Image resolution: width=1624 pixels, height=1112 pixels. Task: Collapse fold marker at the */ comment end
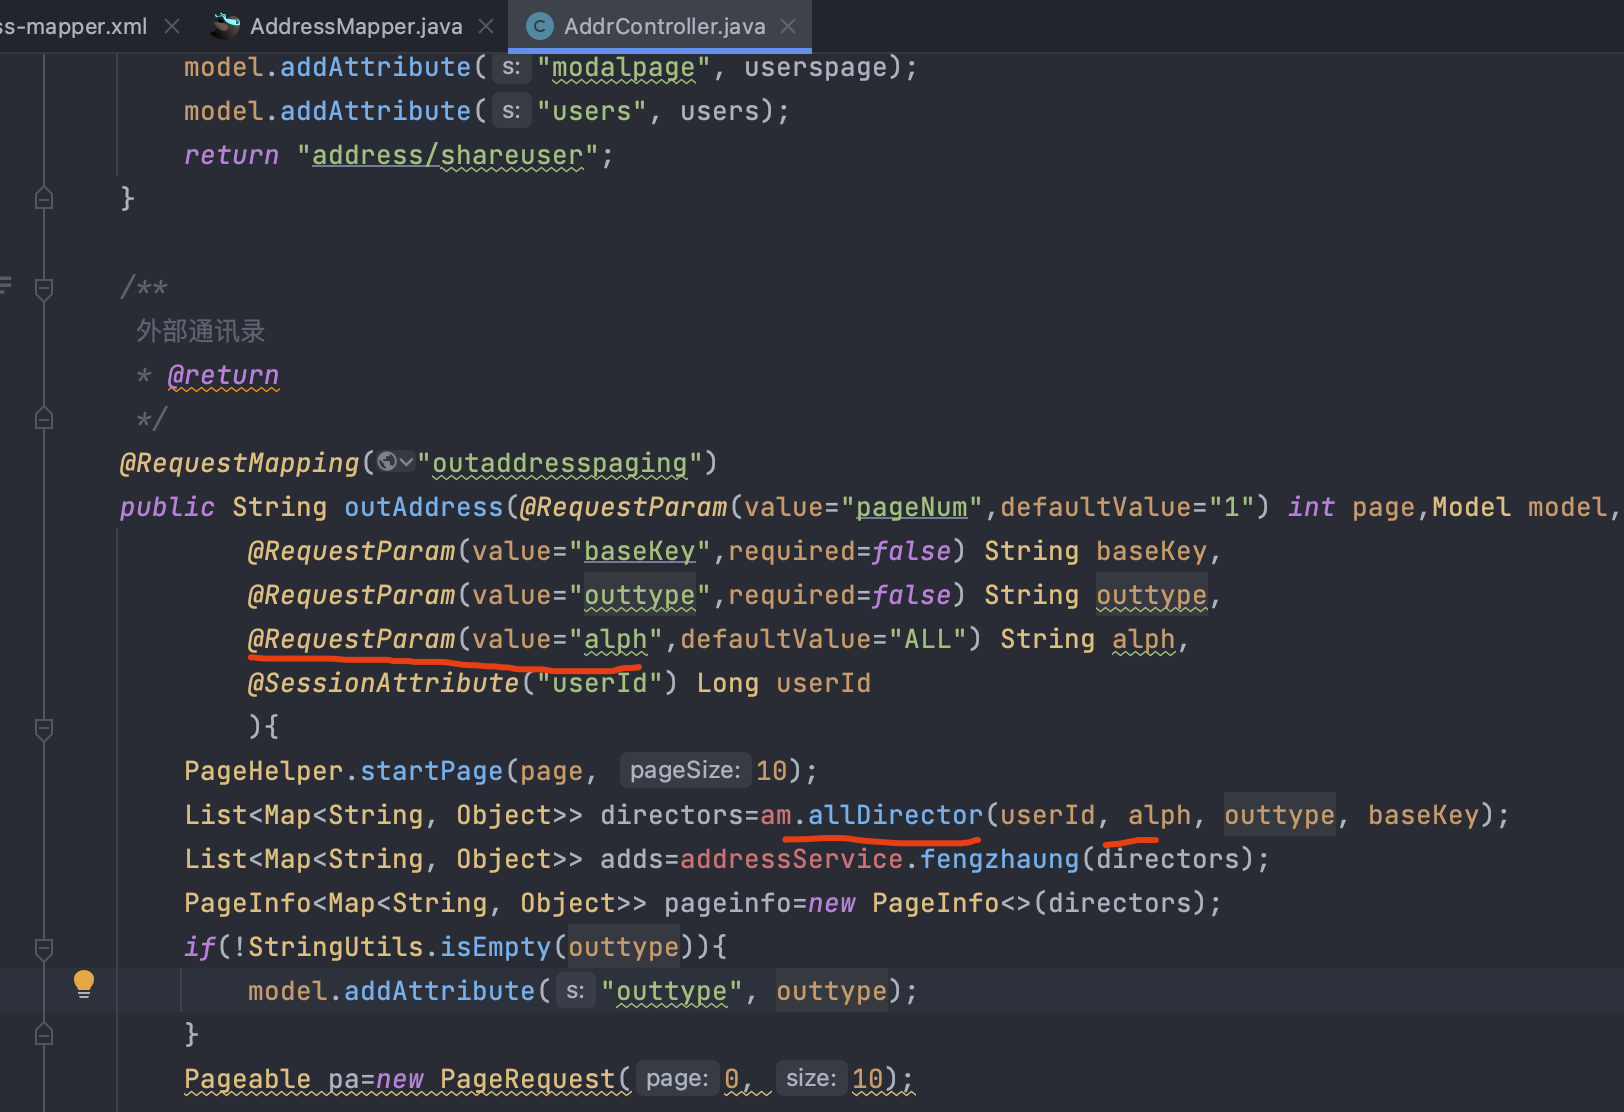point(44,418)
